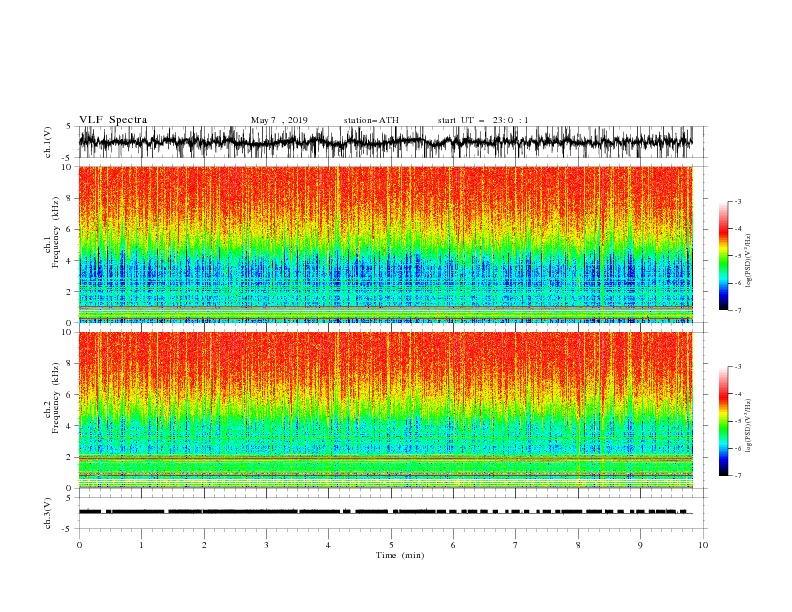Click the 'May 7 , 2019' date label
792x612 pixels.
pos(279,120)
